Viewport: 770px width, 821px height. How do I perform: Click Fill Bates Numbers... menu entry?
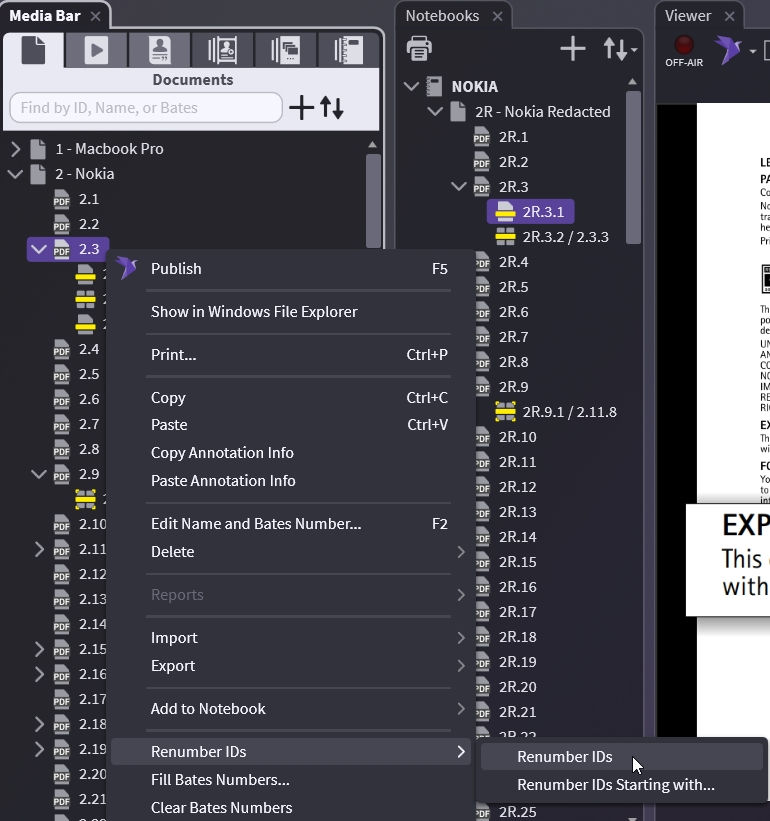220,779
